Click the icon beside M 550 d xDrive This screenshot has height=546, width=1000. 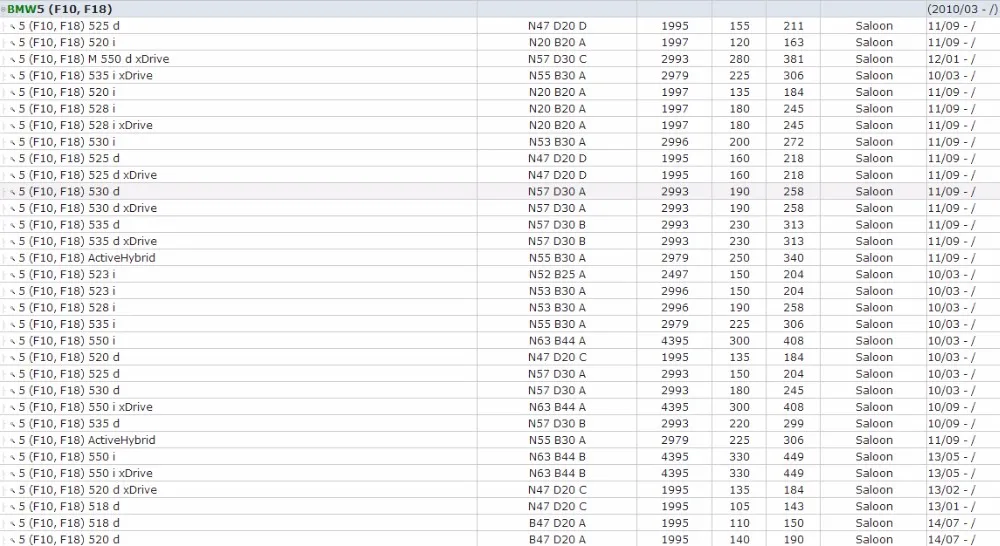pyautogui.click(x=12, y=59)
